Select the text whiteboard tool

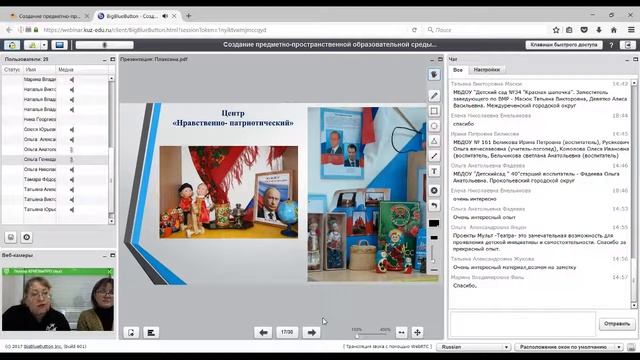(x=434, y=171)
